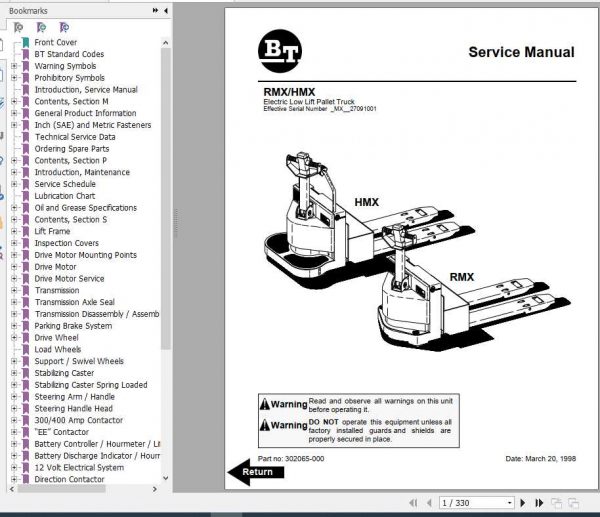Open Stabilizing Caster Spring Loaded bookmark
Viewport: 600px width, 517px height.
point(91,385)
